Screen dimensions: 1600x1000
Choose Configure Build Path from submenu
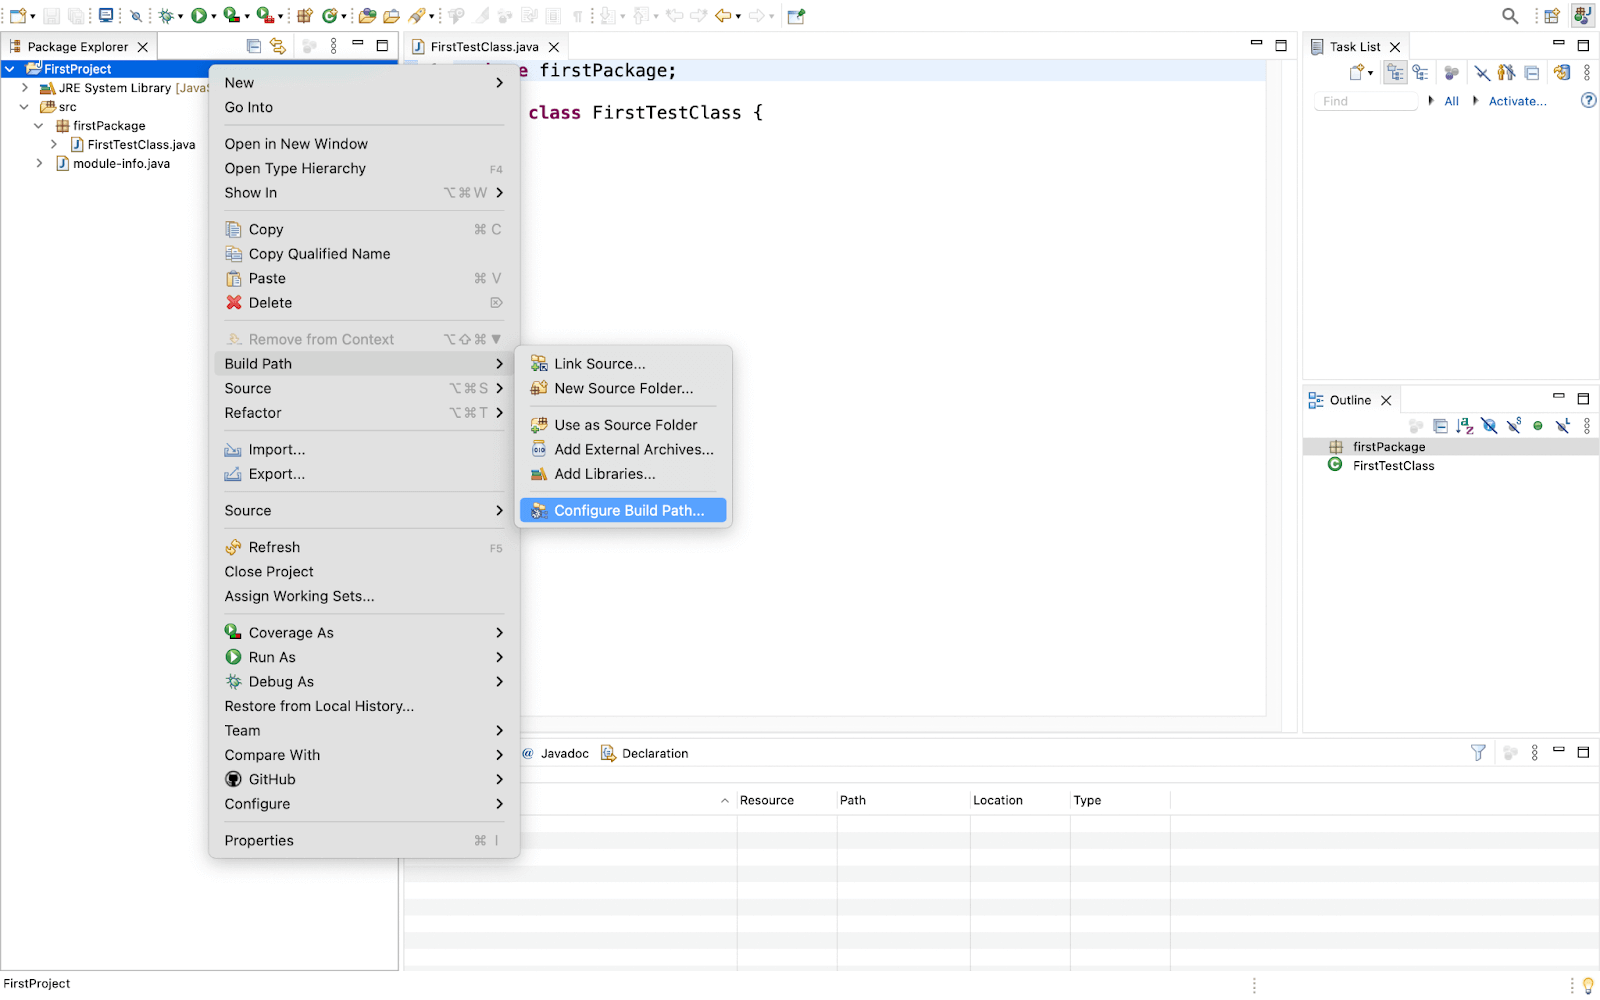(x=628, y=511)
